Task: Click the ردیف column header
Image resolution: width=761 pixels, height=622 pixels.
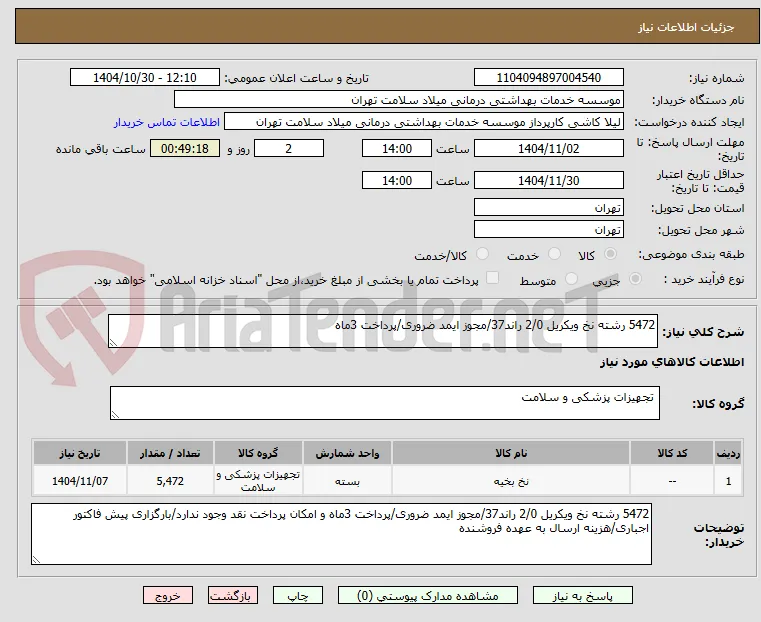Action: tap(728, 453)
